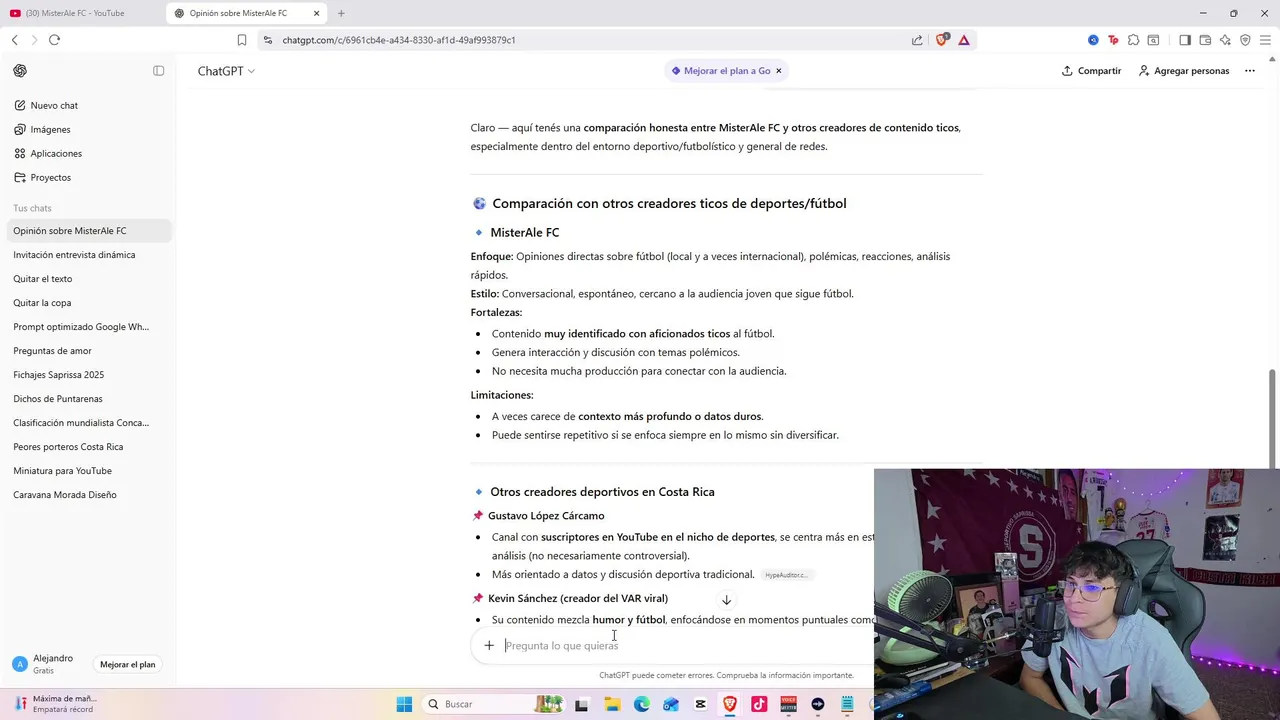Open chat Fichajes Saprissa 2025

(x=58, y=375)
